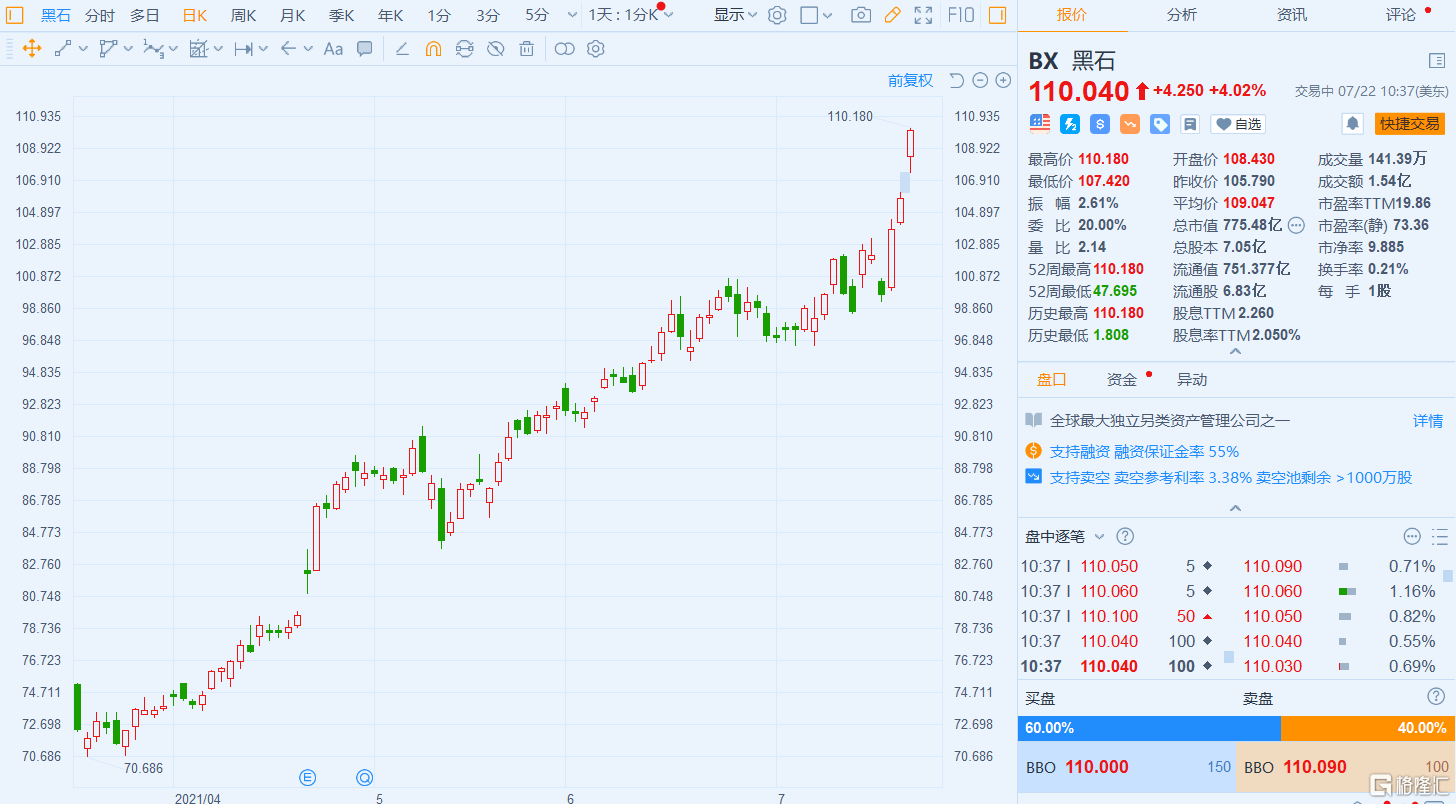Hide all drawings with eye-slash icon

(495, 48)
